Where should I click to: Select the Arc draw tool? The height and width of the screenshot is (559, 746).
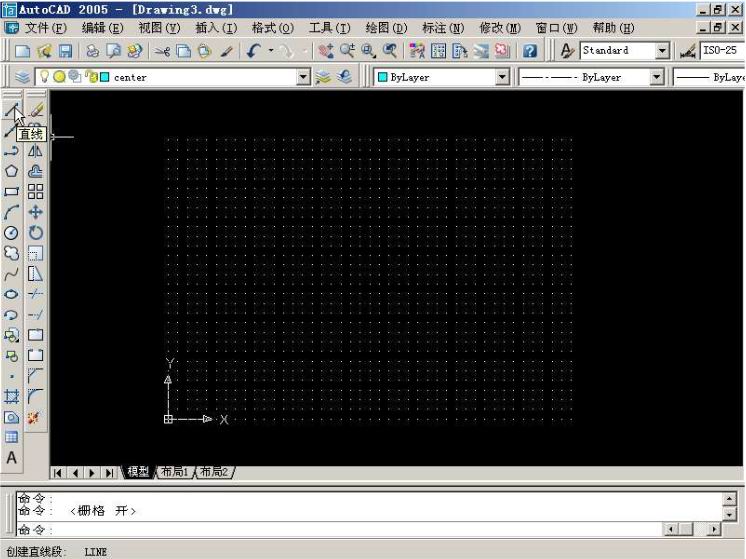(x=11, y=212)
